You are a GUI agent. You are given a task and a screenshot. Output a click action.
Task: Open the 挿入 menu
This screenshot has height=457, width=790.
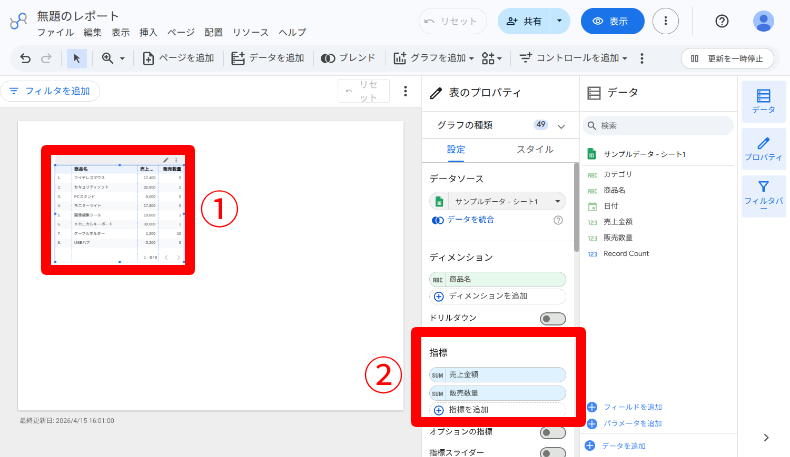tap(148, 33)
